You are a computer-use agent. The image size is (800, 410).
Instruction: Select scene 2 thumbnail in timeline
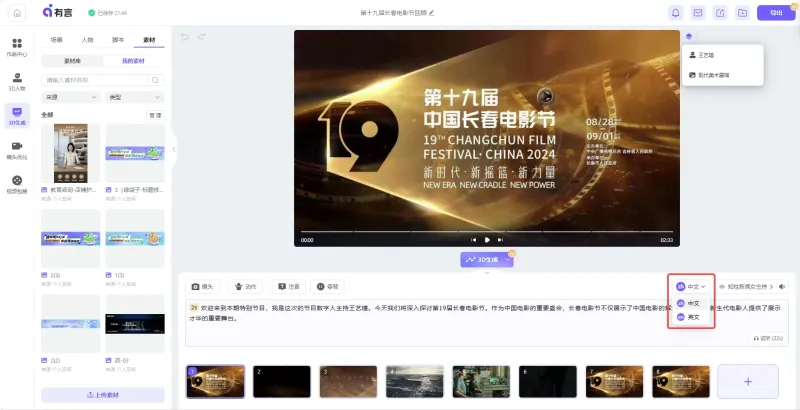[282, 381]
